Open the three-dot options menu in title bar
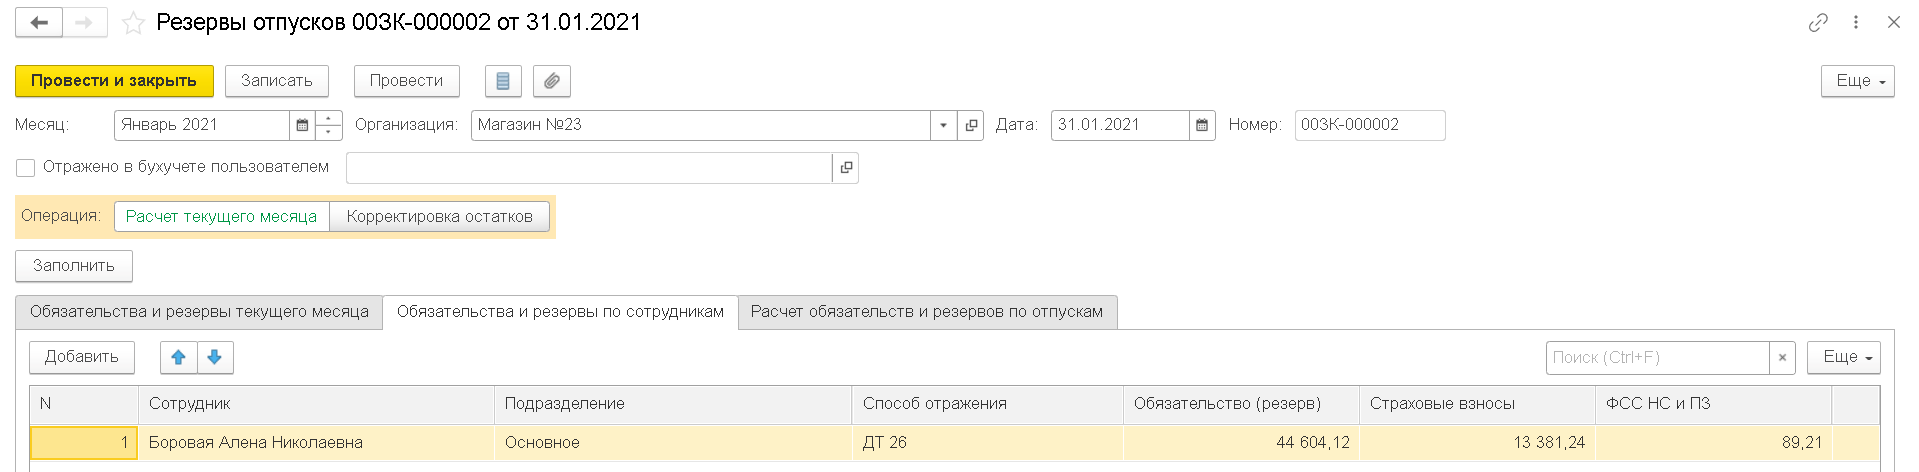Image resolution: width=1919 pixels, height=472 pixels. [1856, 22]
